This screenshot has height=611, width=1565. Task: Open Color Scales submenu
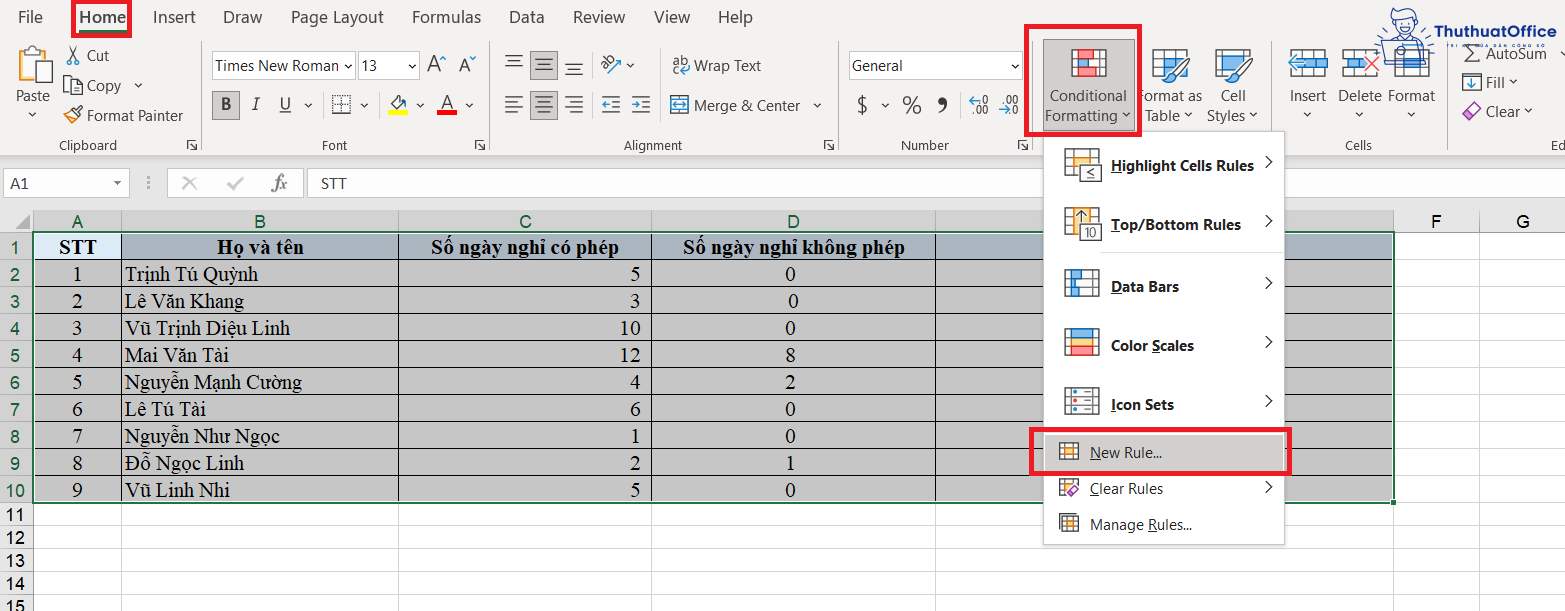coord(1164,345)
